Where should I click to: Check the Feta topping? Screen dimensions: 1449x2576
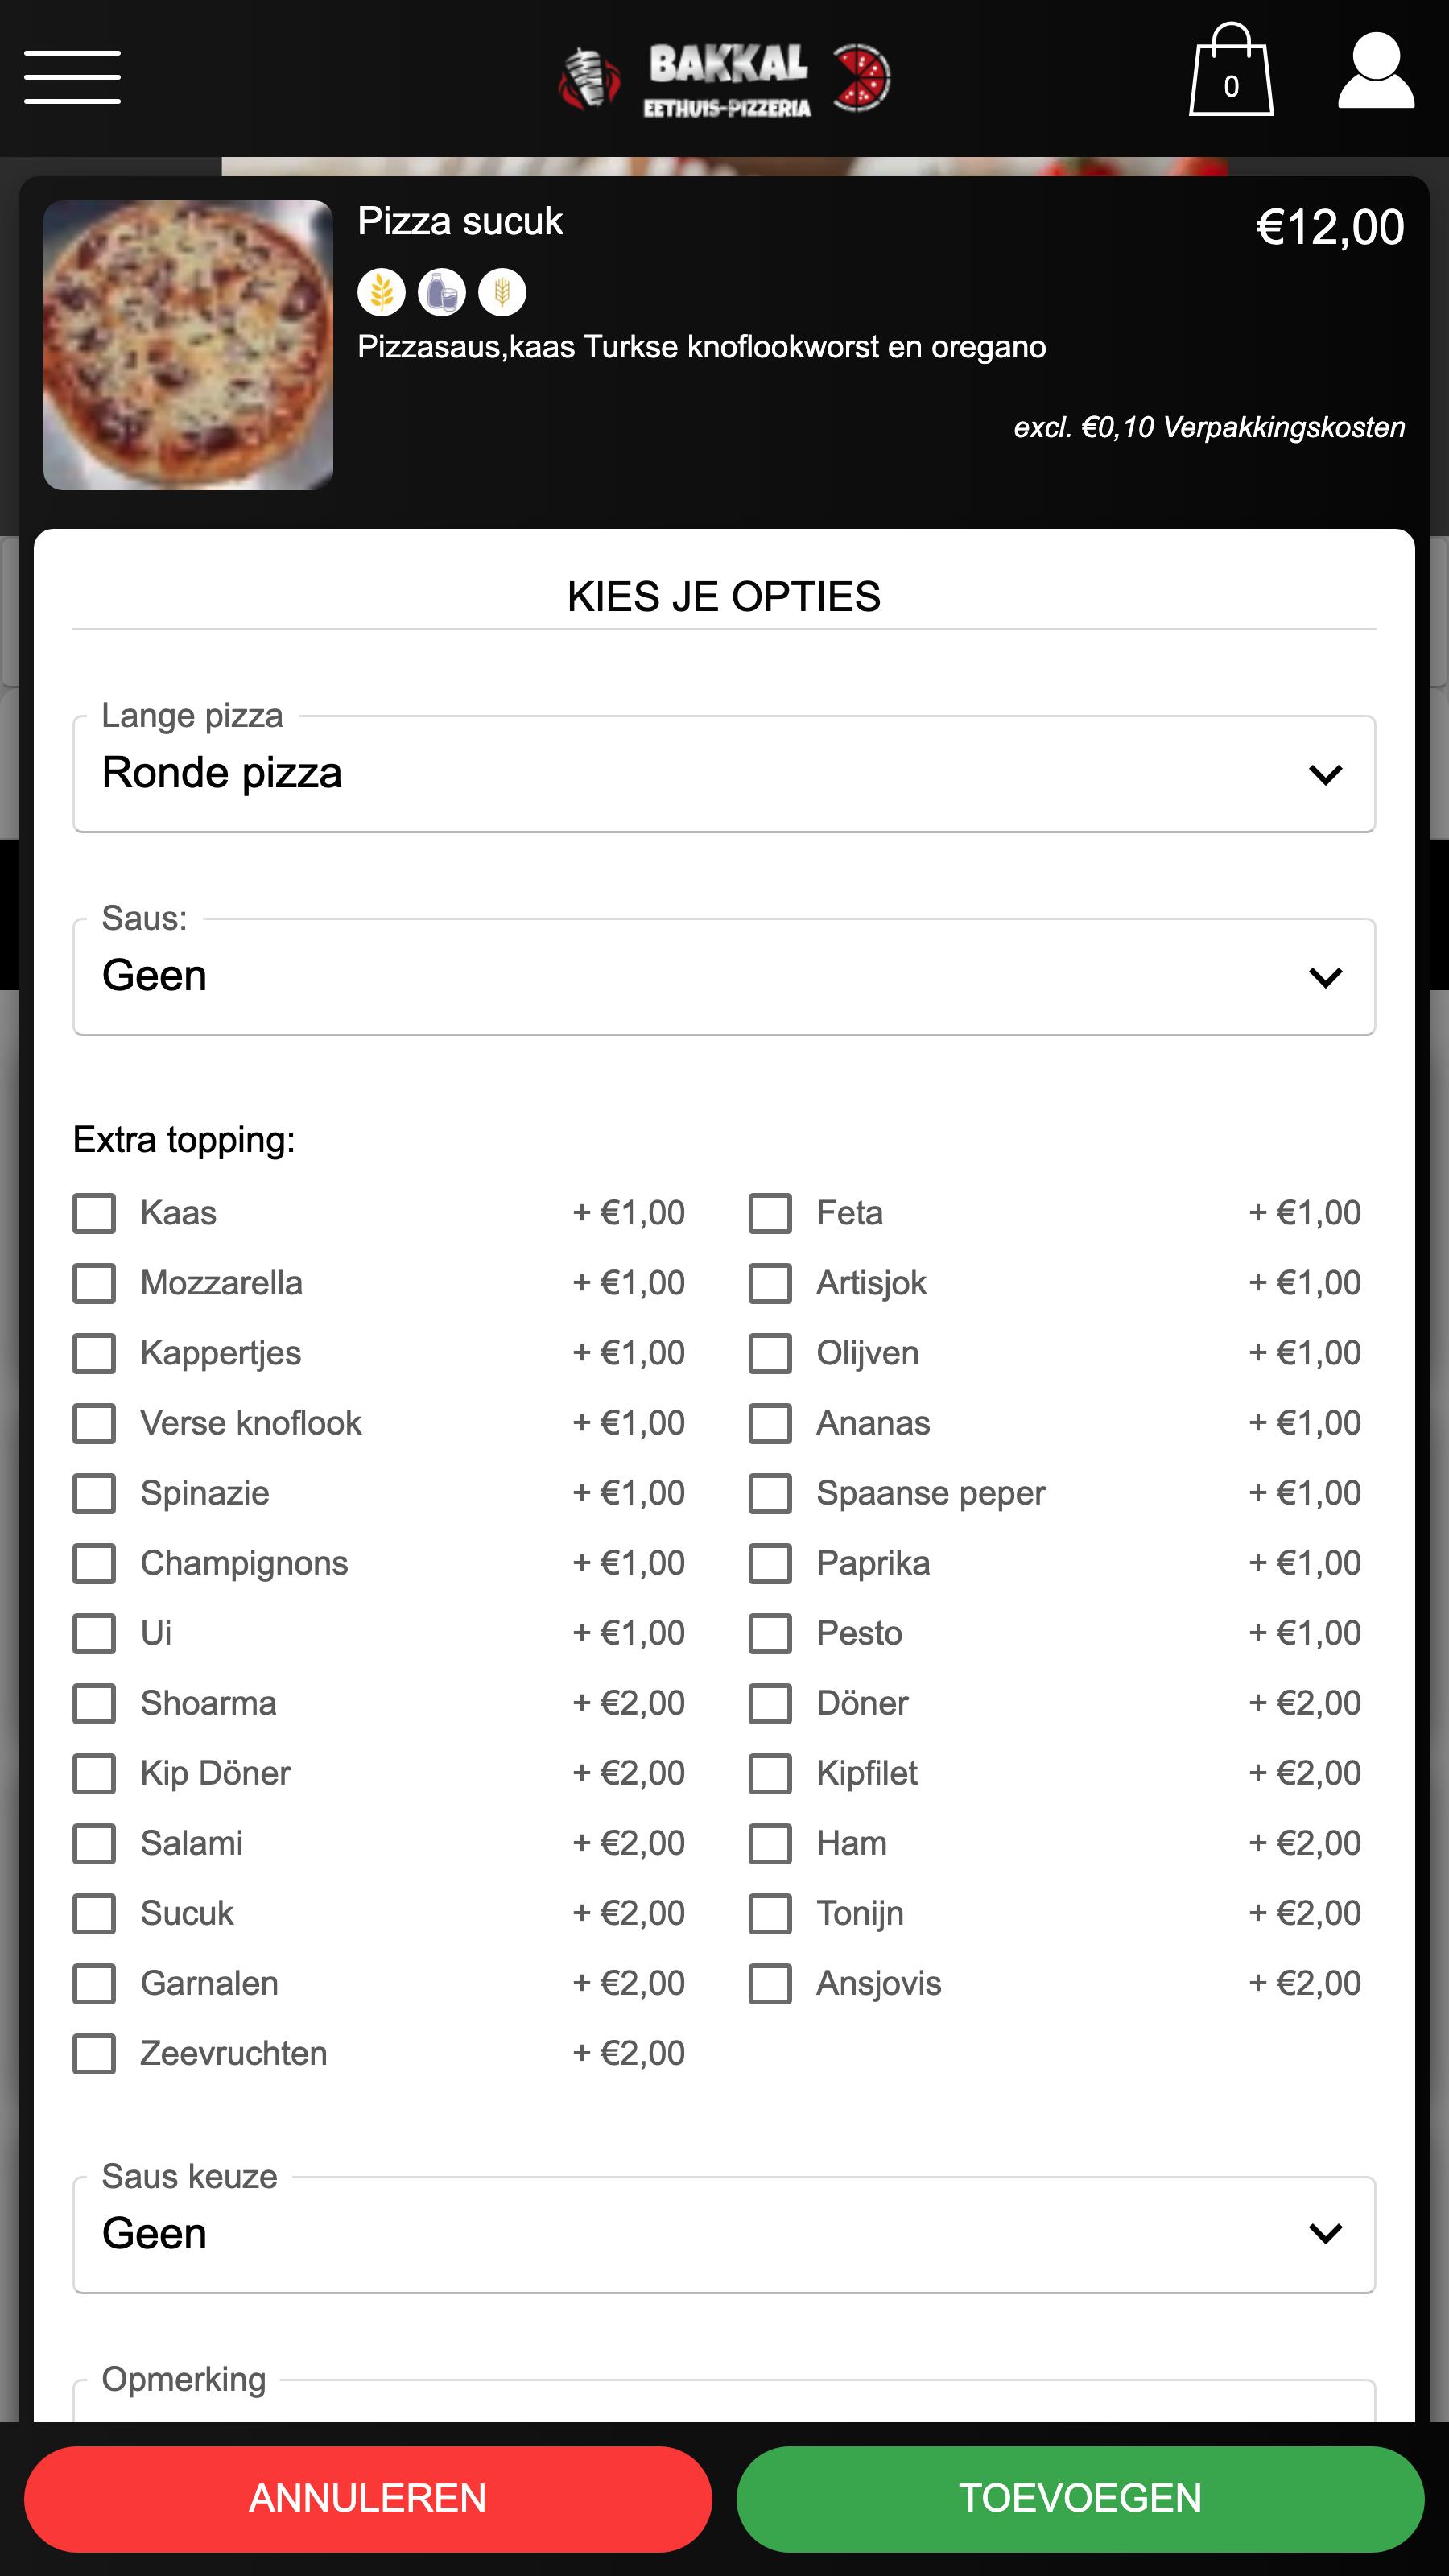[770, 1213]
